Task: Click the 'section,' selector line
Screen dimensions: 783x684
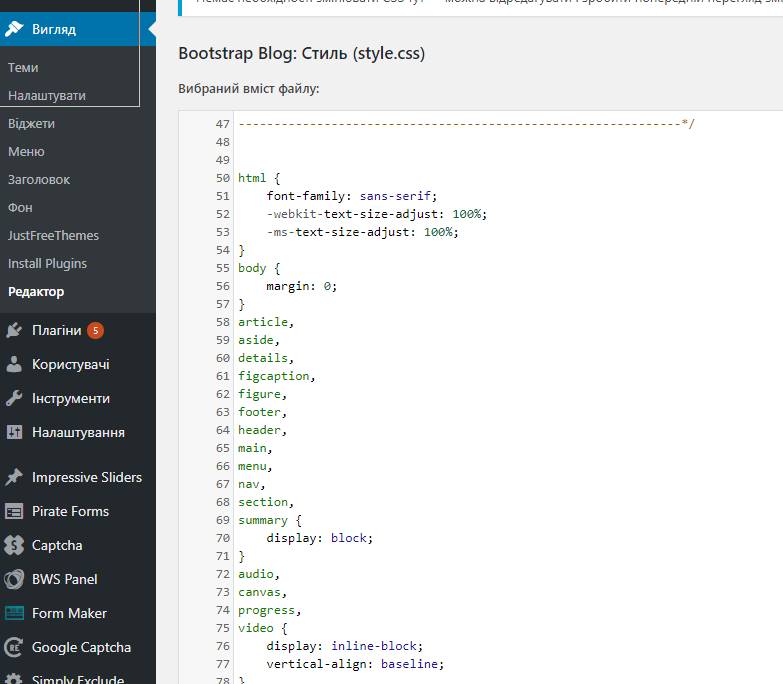Action: [266, 502]
